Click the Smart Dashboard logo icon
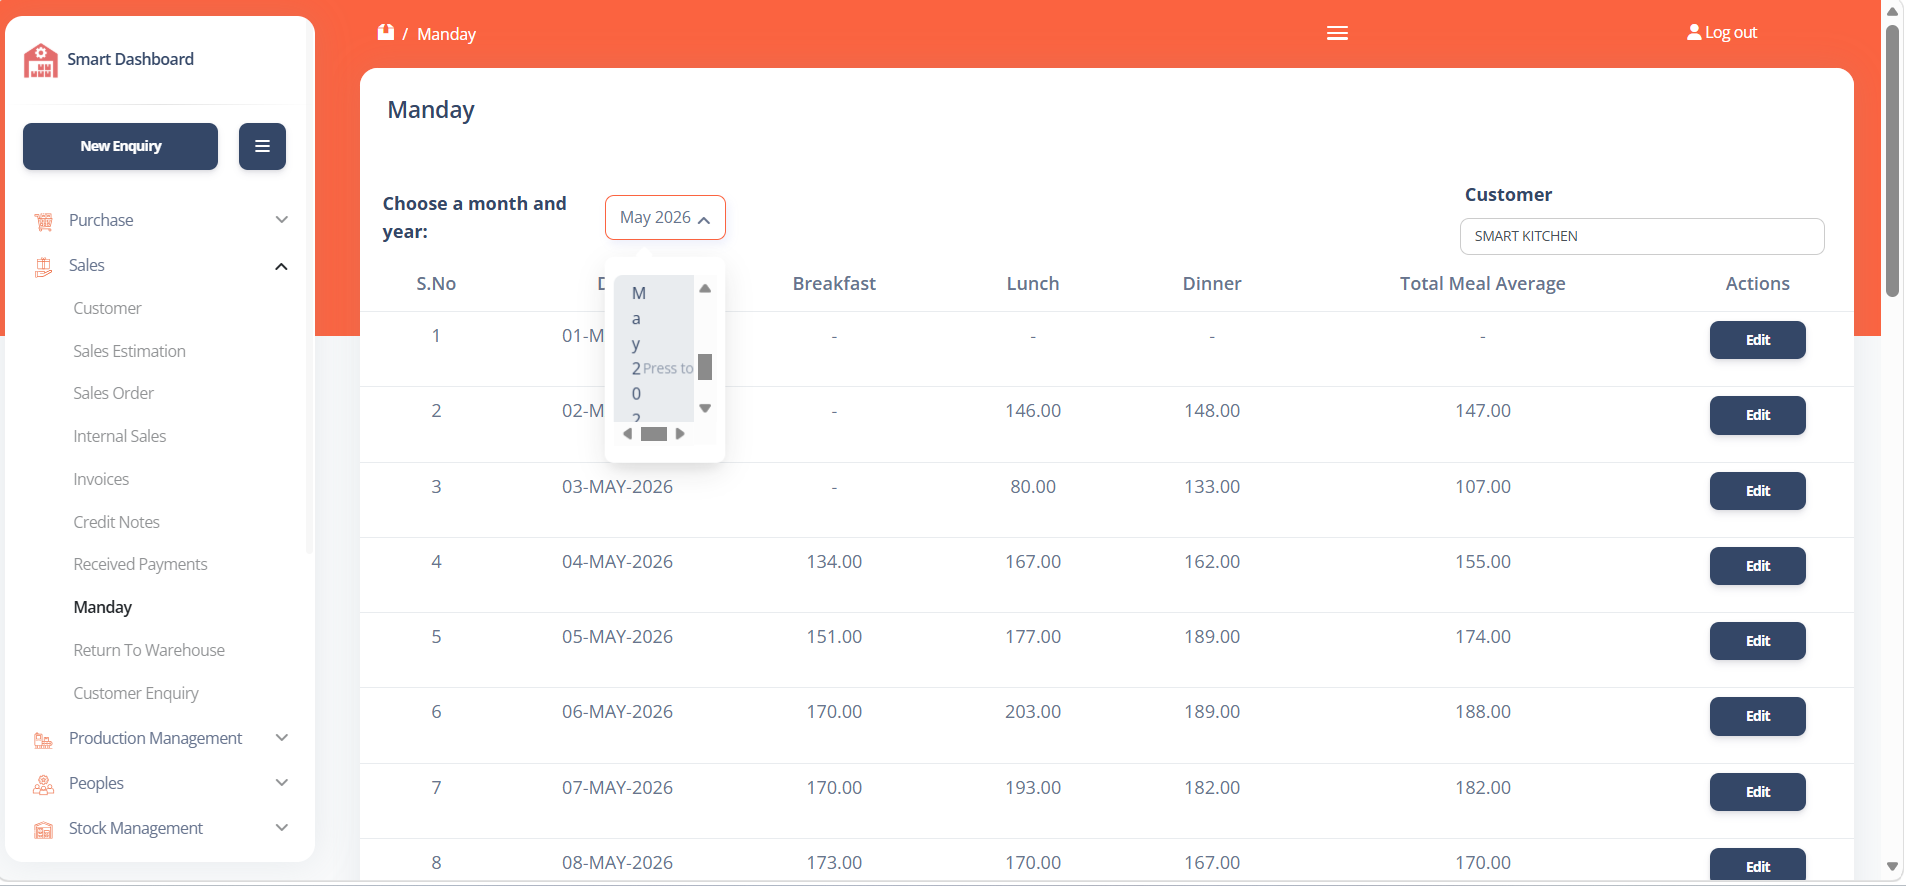 tap(41, 60)
